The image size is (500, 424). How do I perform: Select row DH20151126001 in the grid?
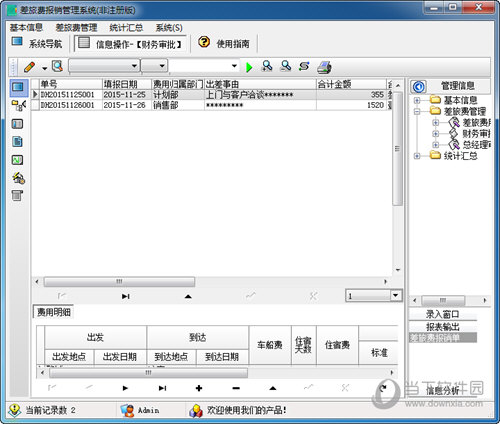[212, 105]
